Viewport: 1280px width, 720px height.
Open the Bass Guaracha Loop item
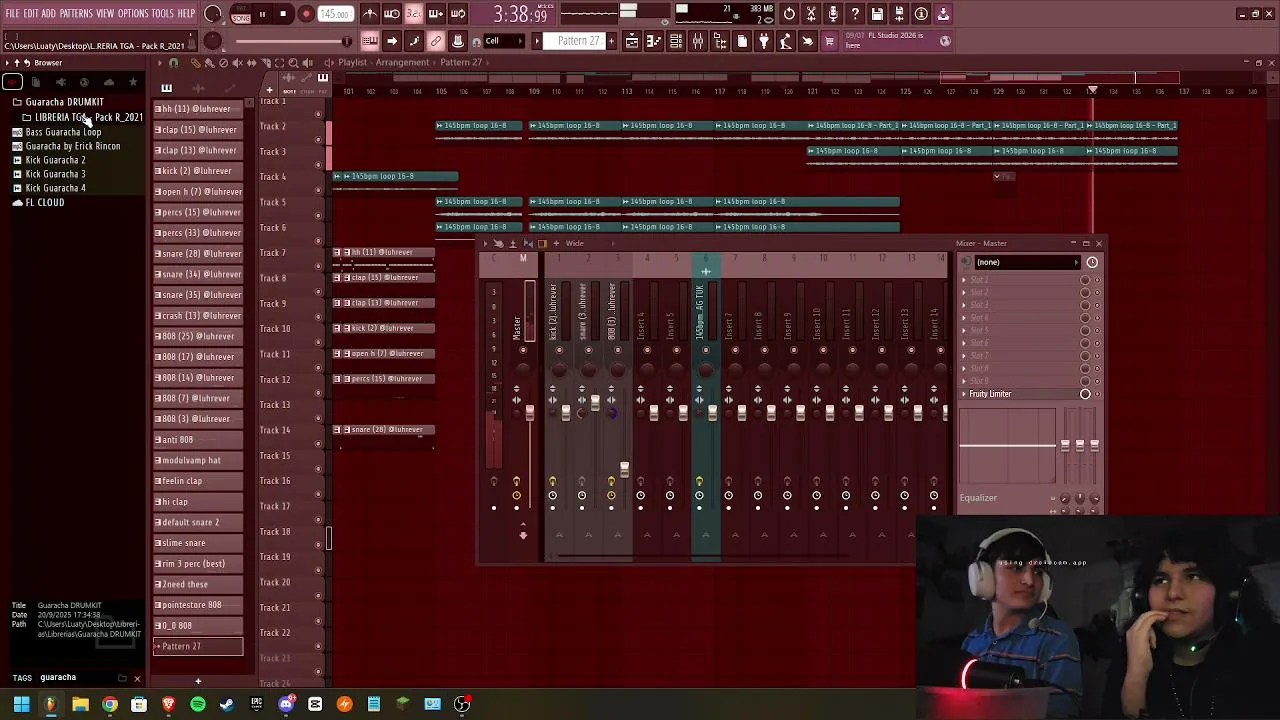(x=63, y=132)
